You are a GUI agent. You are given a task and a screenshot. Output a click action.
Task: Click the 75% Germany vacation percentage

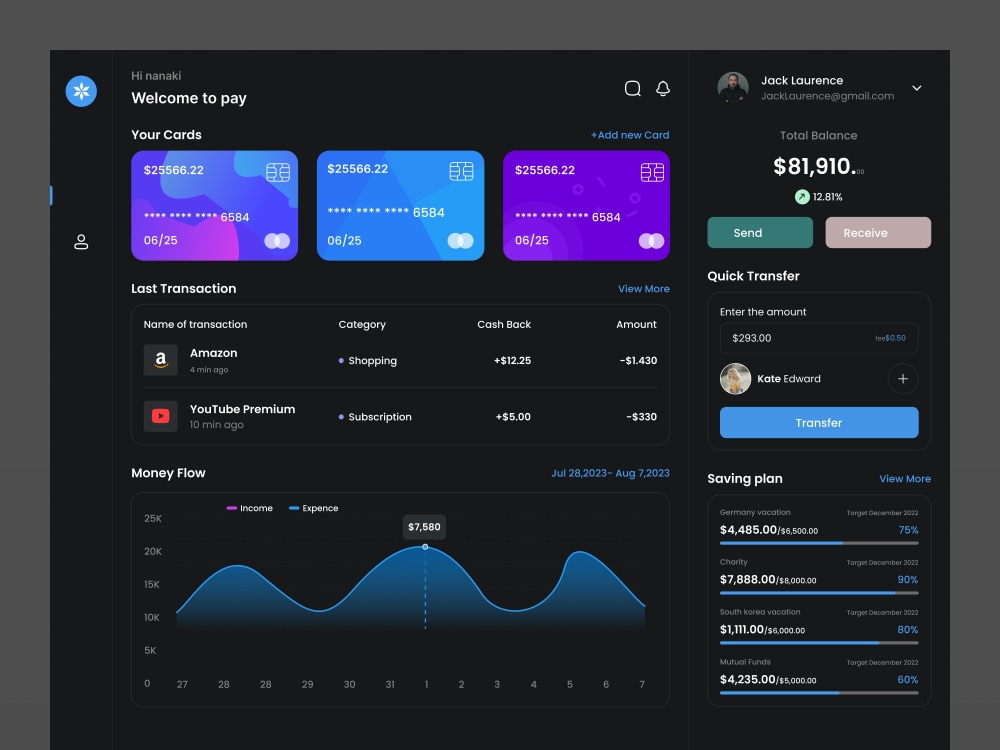coord(908,530)
